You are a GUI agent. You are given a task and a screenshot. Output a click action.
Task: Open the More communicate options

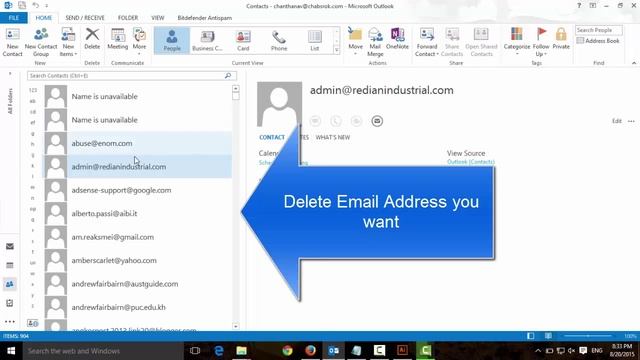(x=140, y=41)
